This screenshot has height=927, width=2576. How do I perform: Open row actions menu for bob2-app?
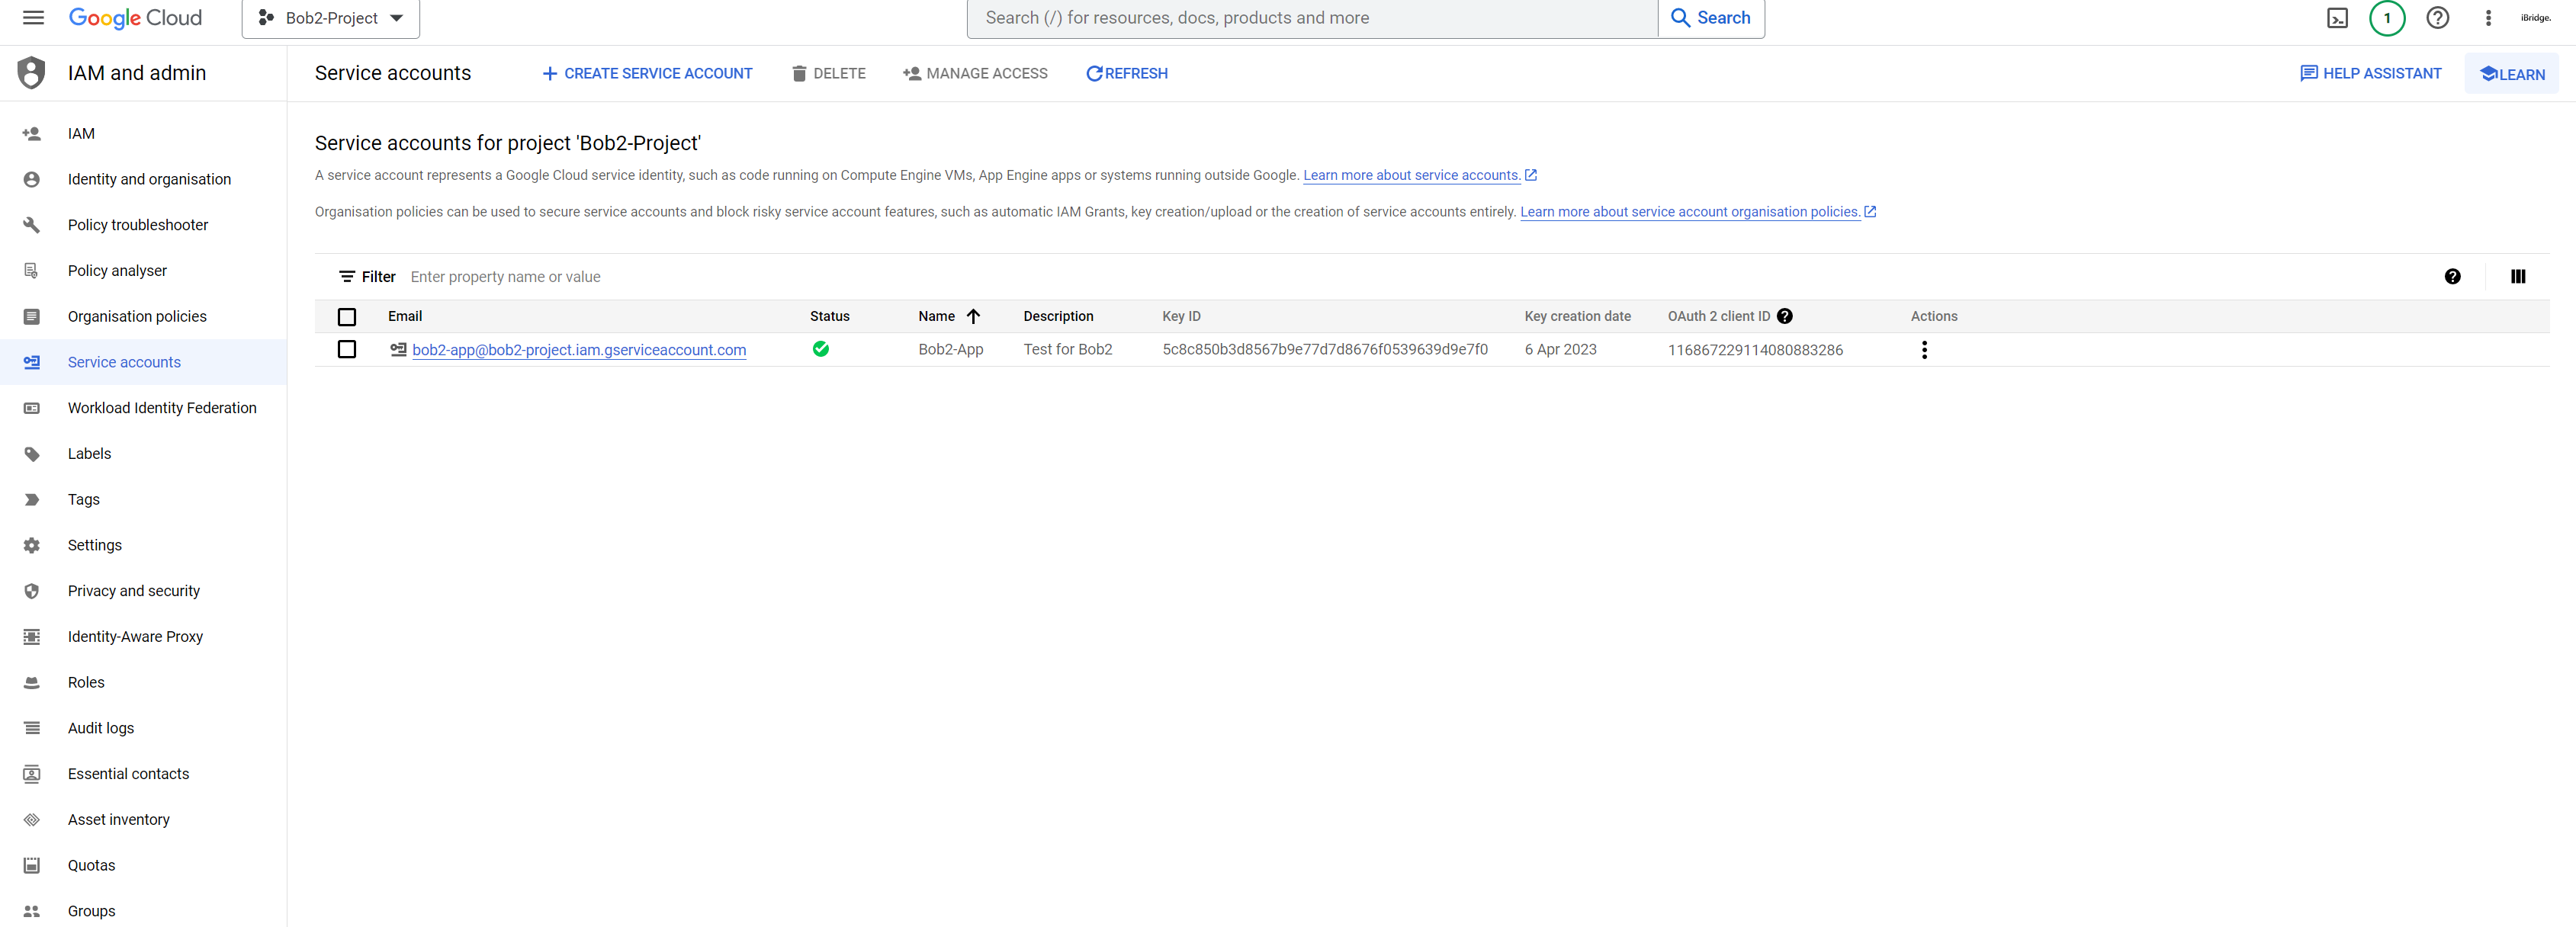point(1924,350)
